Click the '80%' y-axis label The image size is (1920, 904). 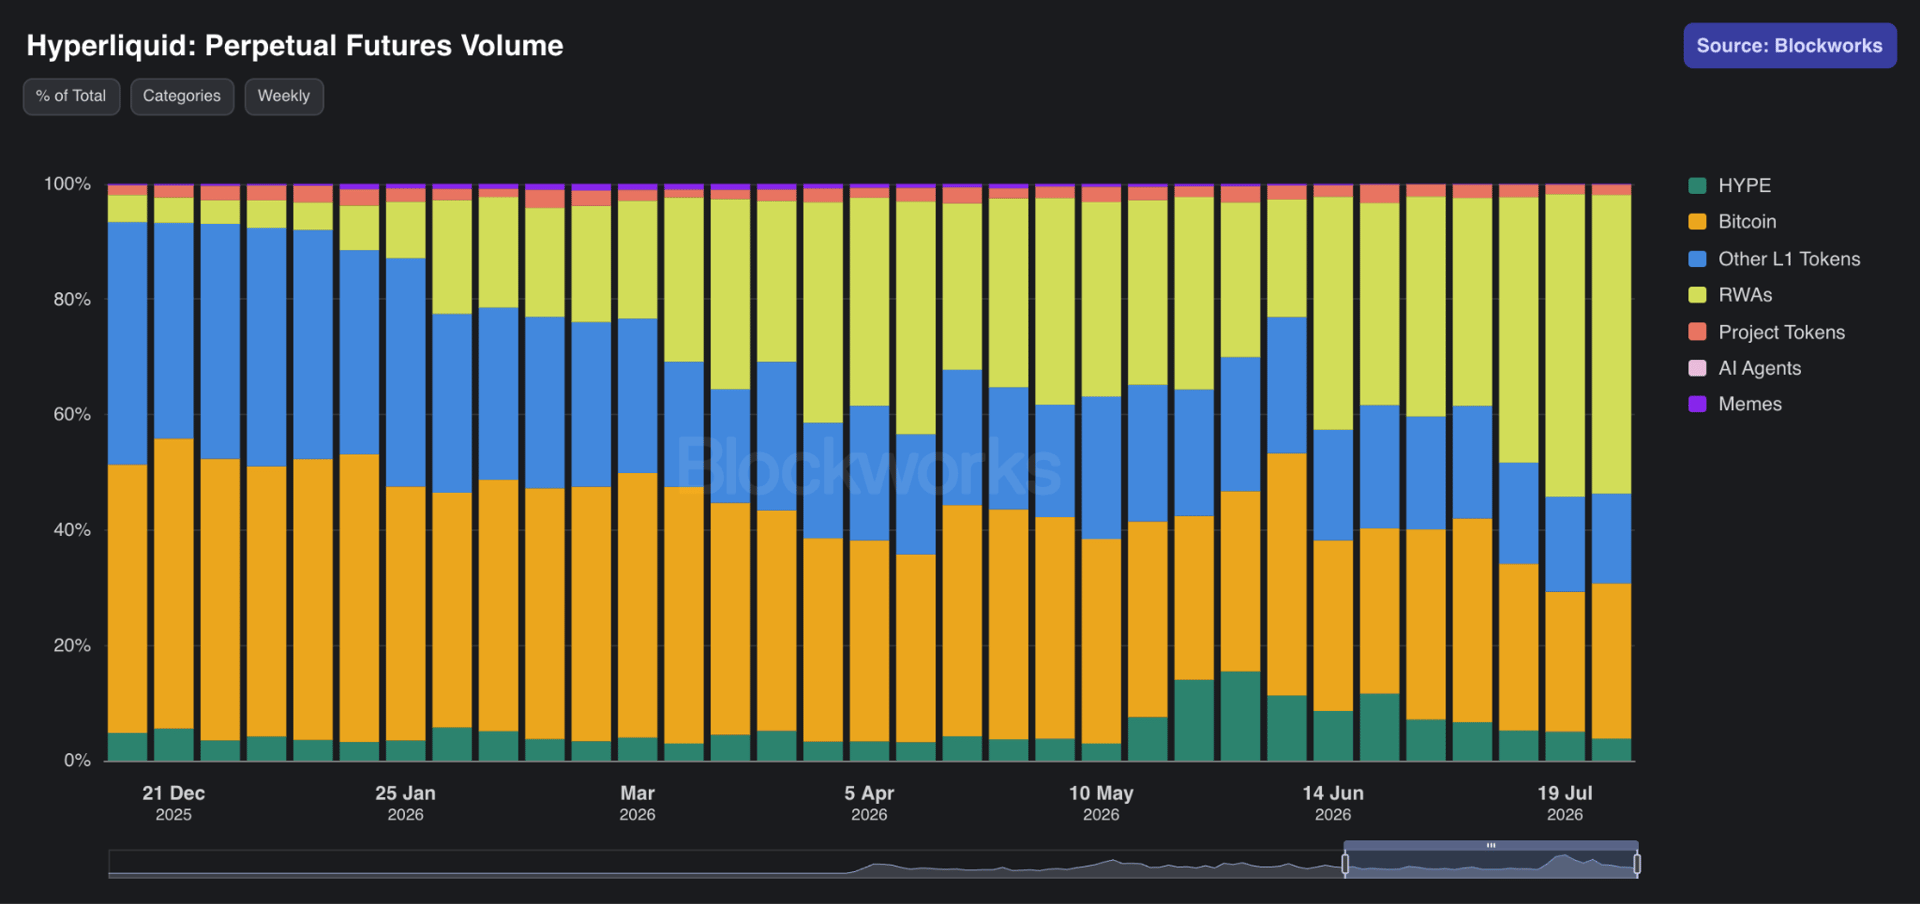[x=72, y=299]
